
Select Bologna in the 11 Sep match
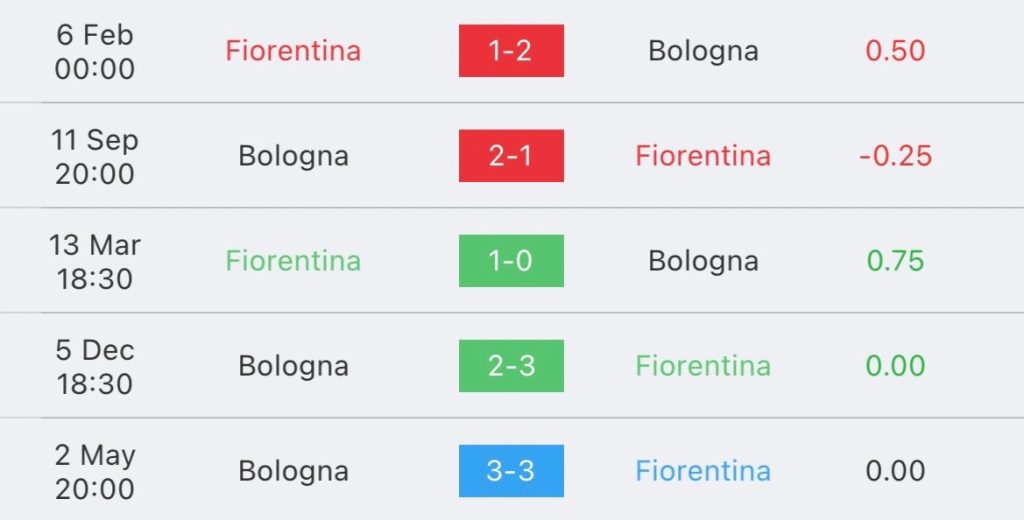[293, 157]
